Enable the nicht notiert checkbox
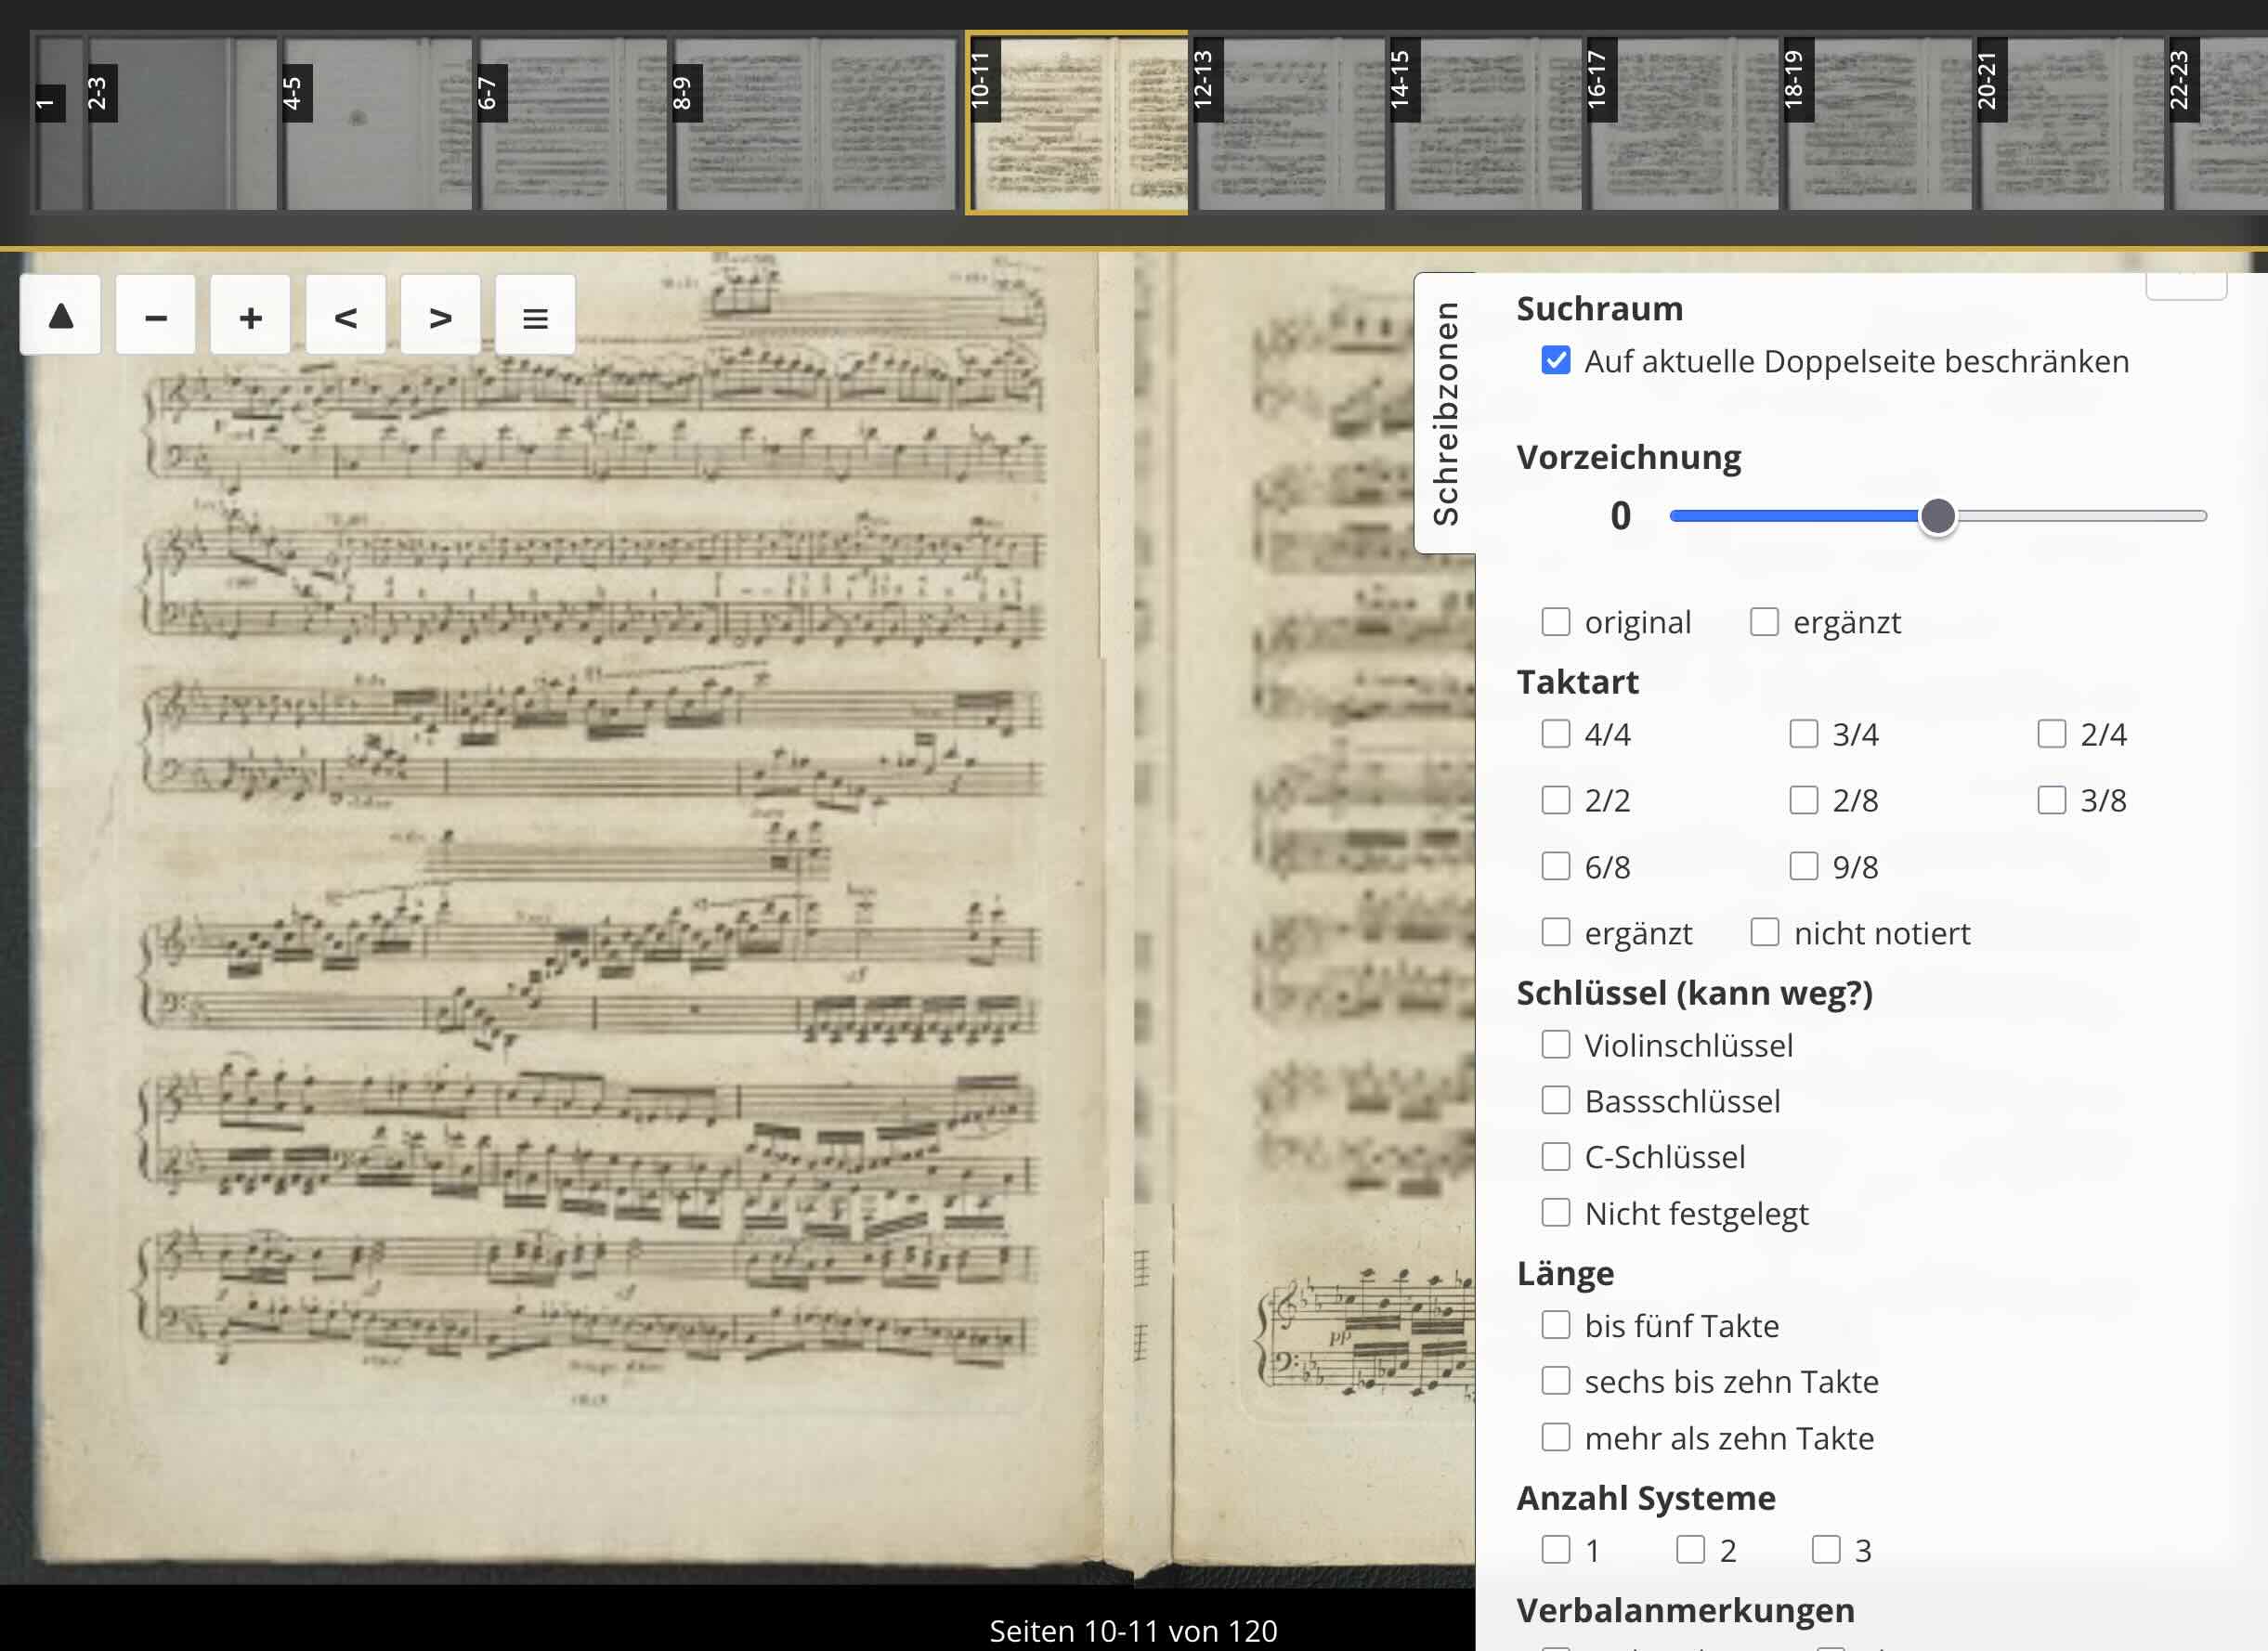This screenshot has height=1651, width=2268. (1764, 931)
